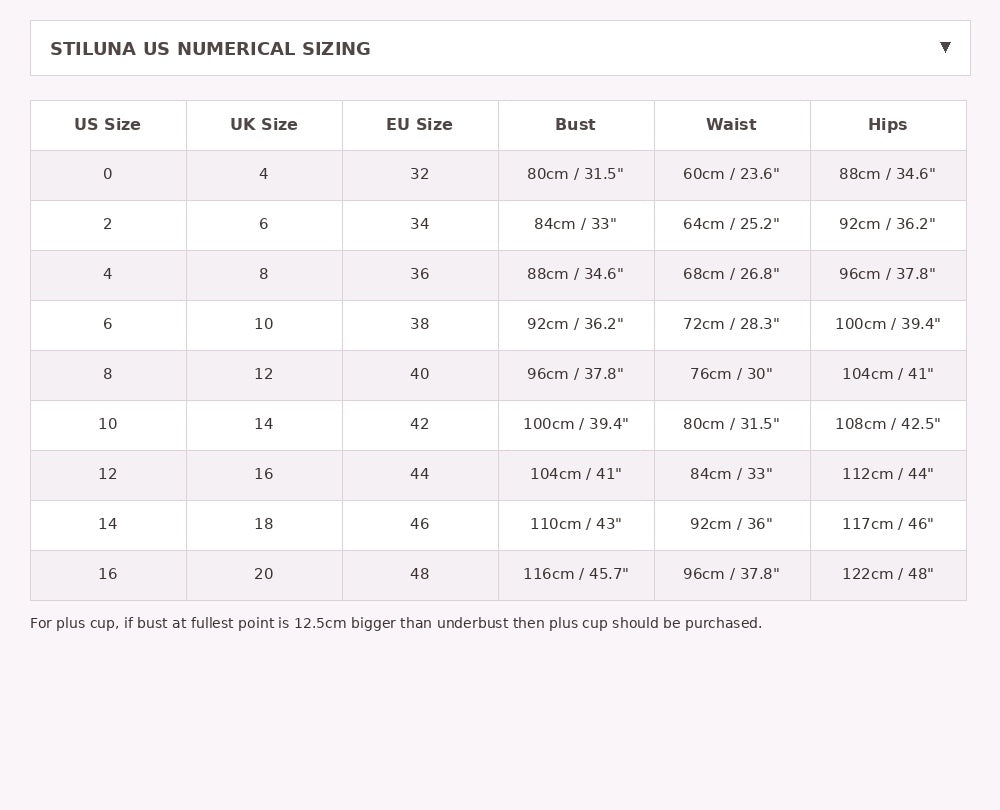
Task: Select the 76cm / 30" waist cell
Action: click(731, 374)
